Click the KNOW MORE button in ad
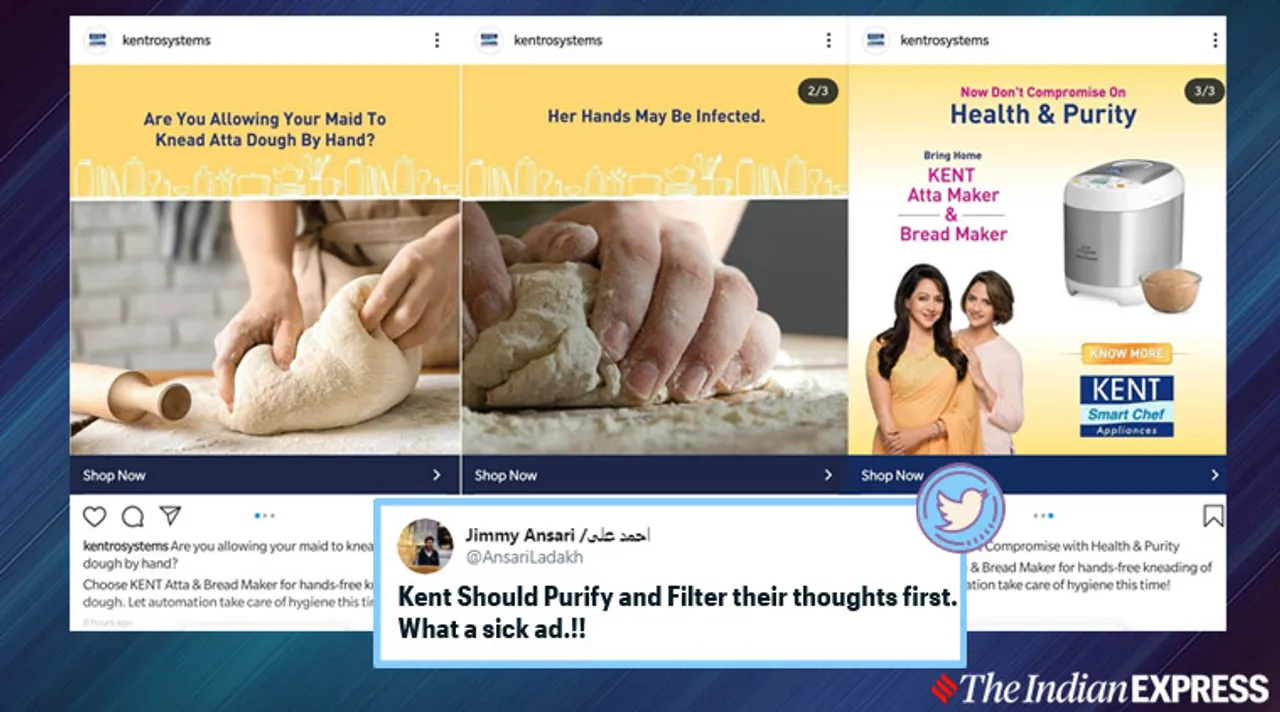The height and width of the screenshot is (712, 1280). (x=1126, y=354)
